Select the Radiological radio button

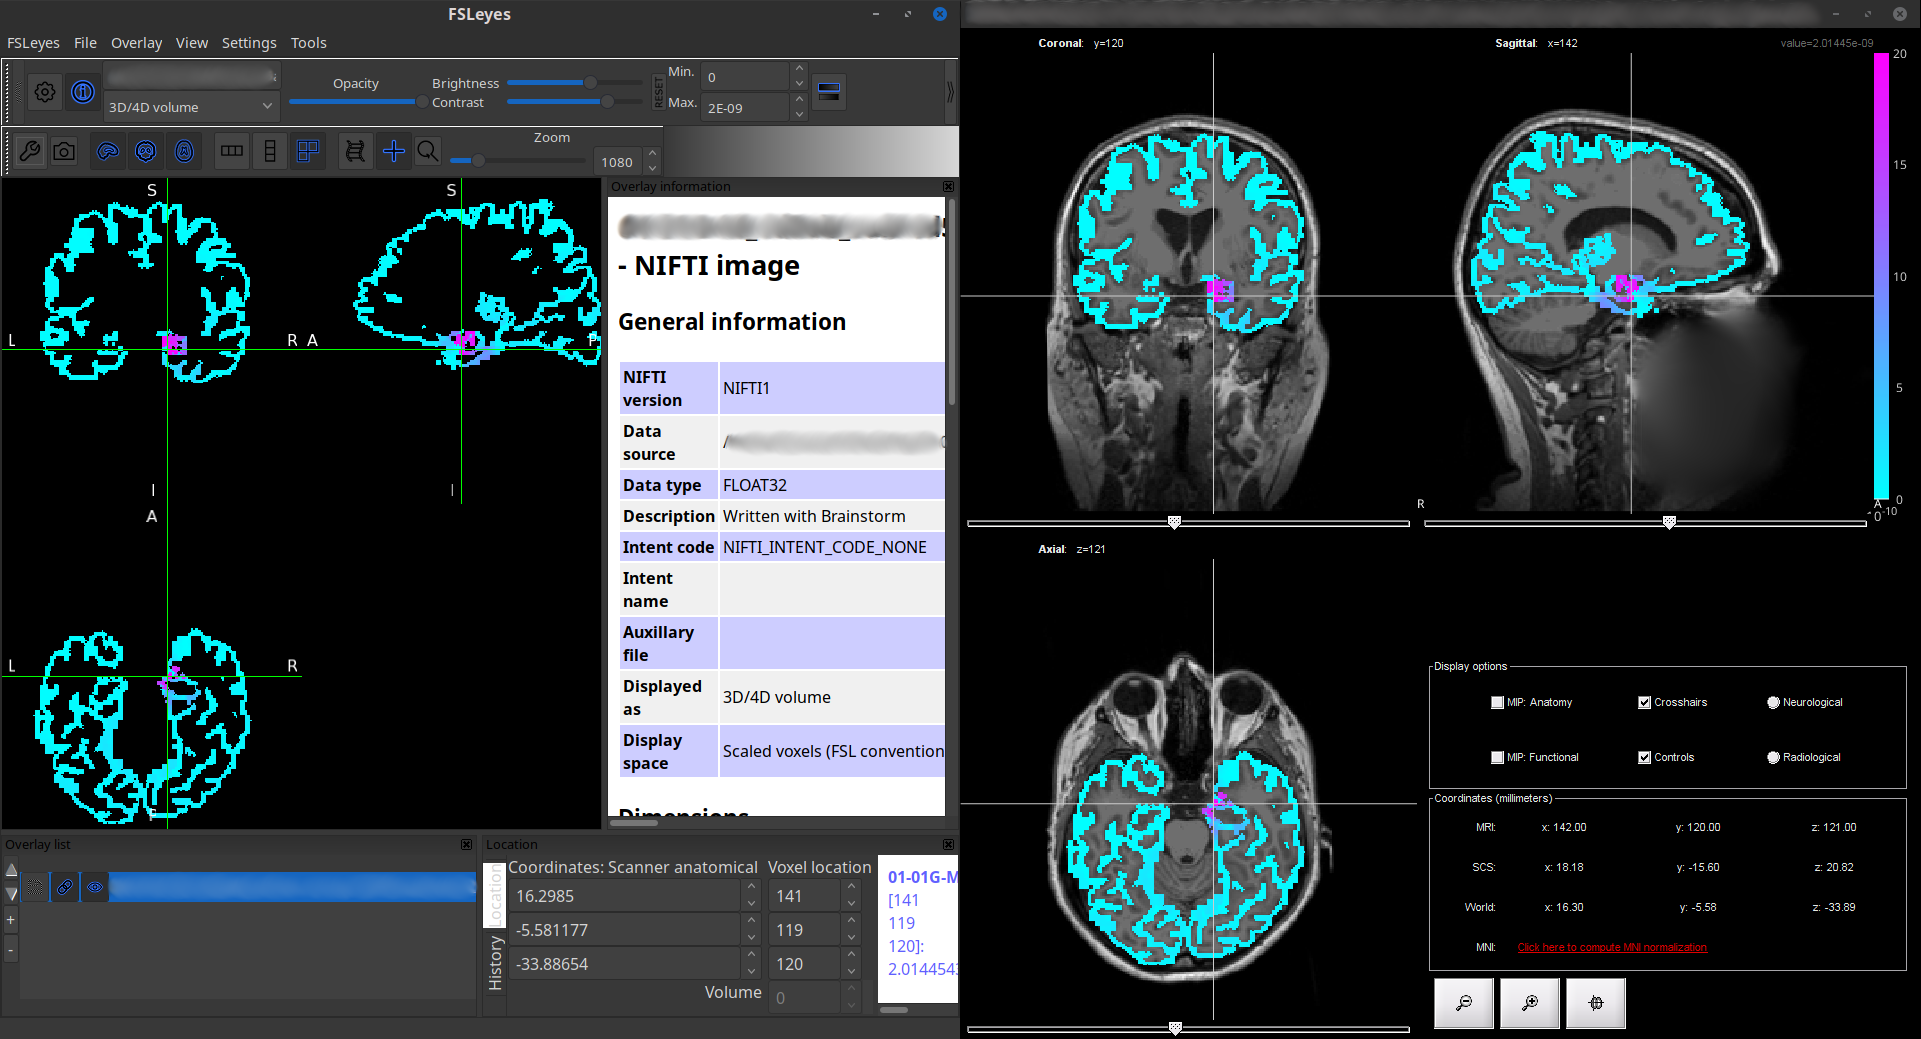(x=1773, y=758)
